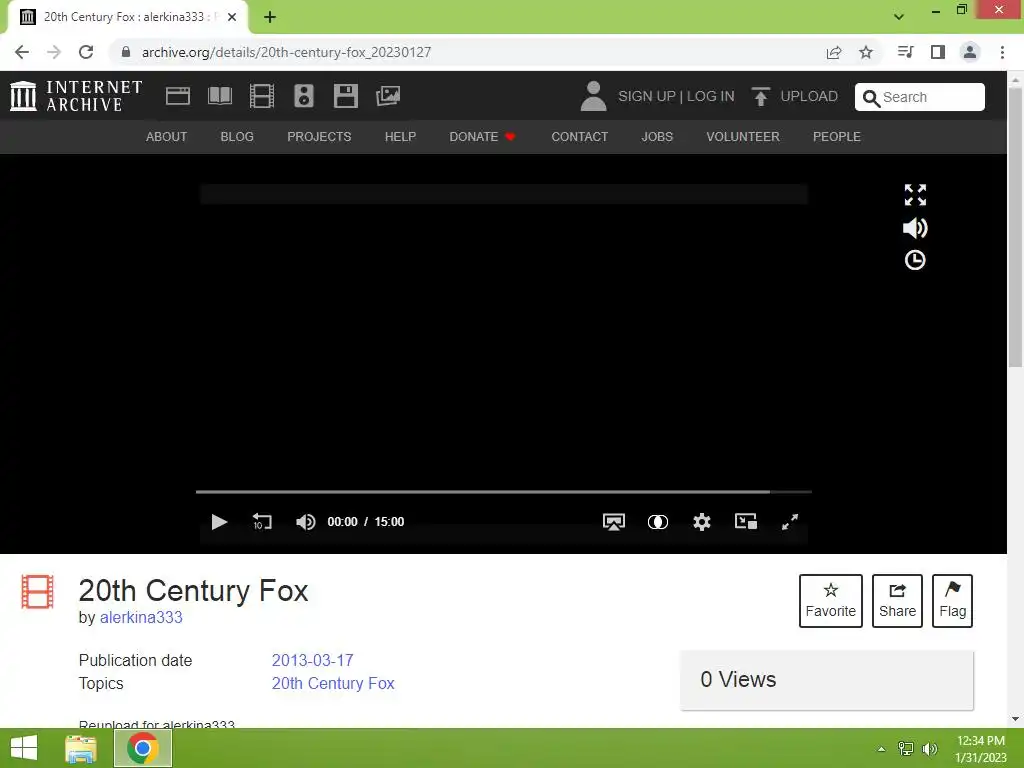
Task: Open the Texts book icon
Action: (x=219, y=96)
